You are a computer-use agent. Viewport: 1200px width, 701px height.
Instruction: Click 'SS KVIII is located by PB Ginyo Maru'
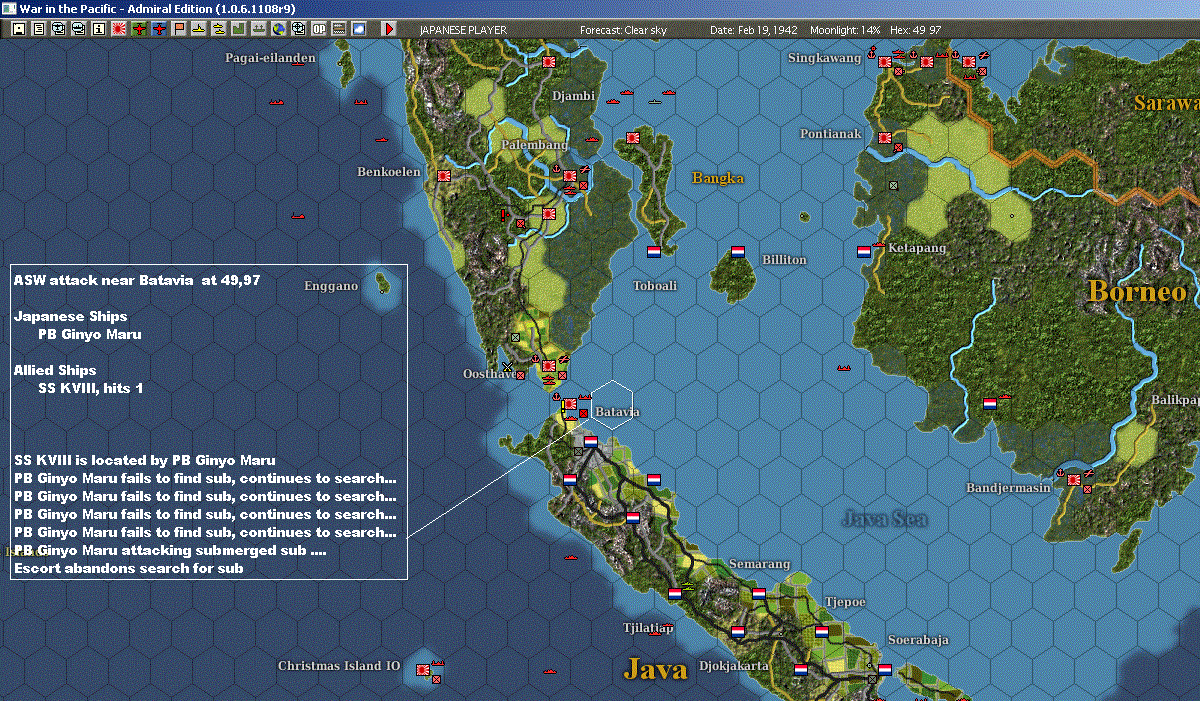145,460
